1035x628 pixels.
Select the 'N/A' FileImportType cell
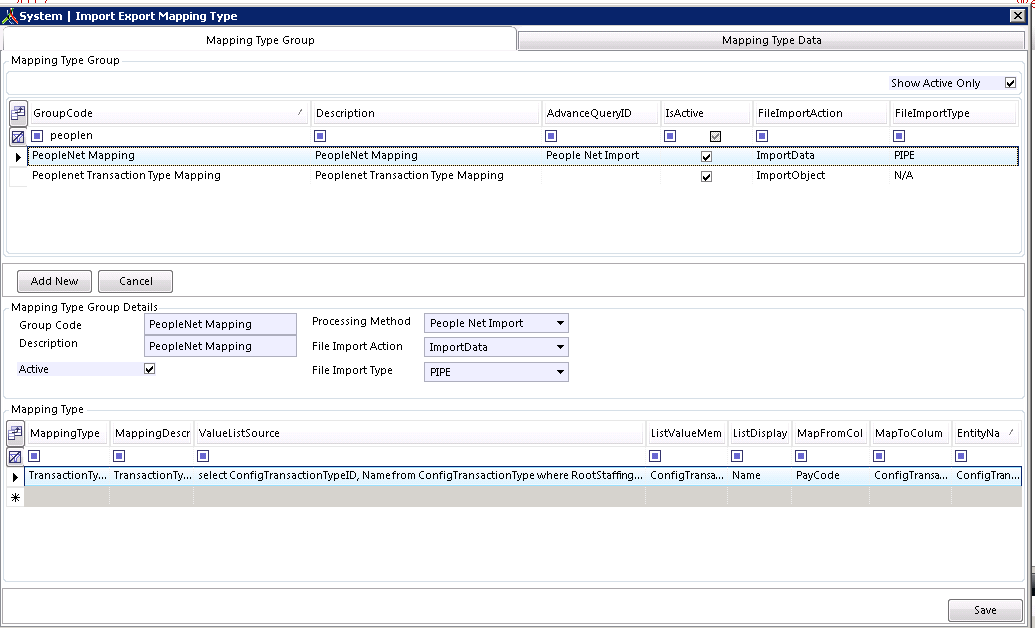click(954, 176)
